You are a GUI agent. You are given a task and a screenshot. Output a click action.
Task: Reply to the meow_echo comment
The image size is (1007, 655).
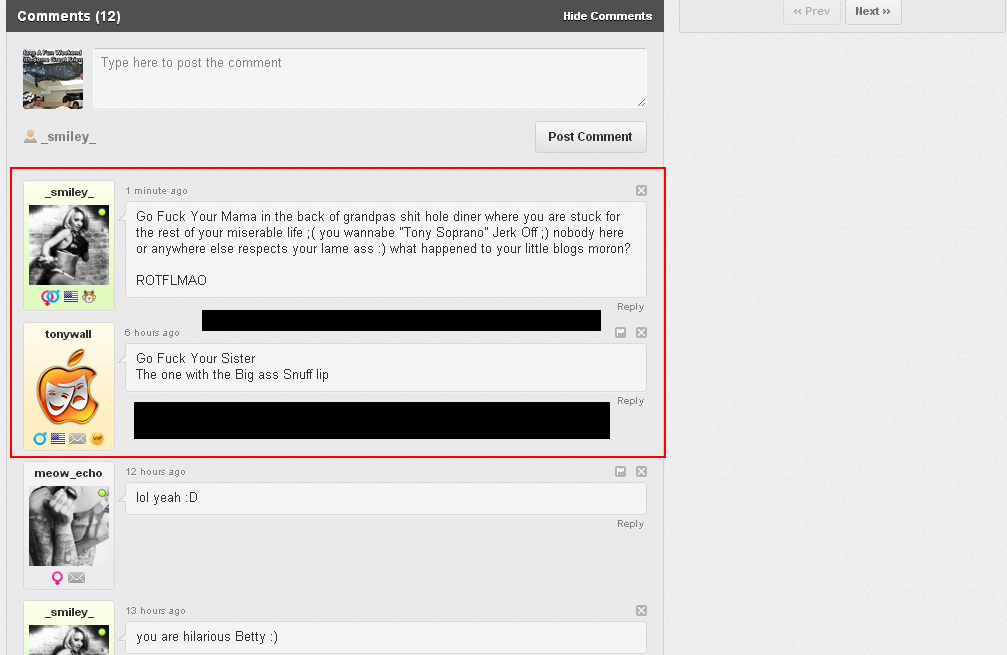pyautogui.click(x=630, y=524)
